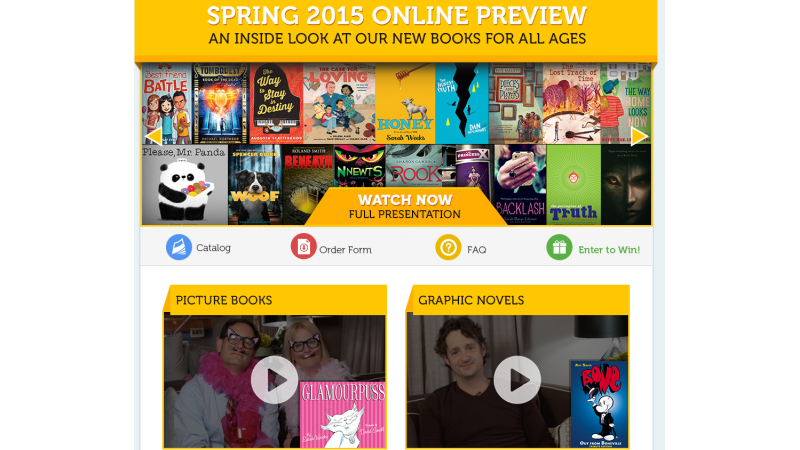The height and width of the screenshot is (450, 800).
Task: Show previous books with left carousel arrow
Action: pyautogui.click(x=154, y=136)
